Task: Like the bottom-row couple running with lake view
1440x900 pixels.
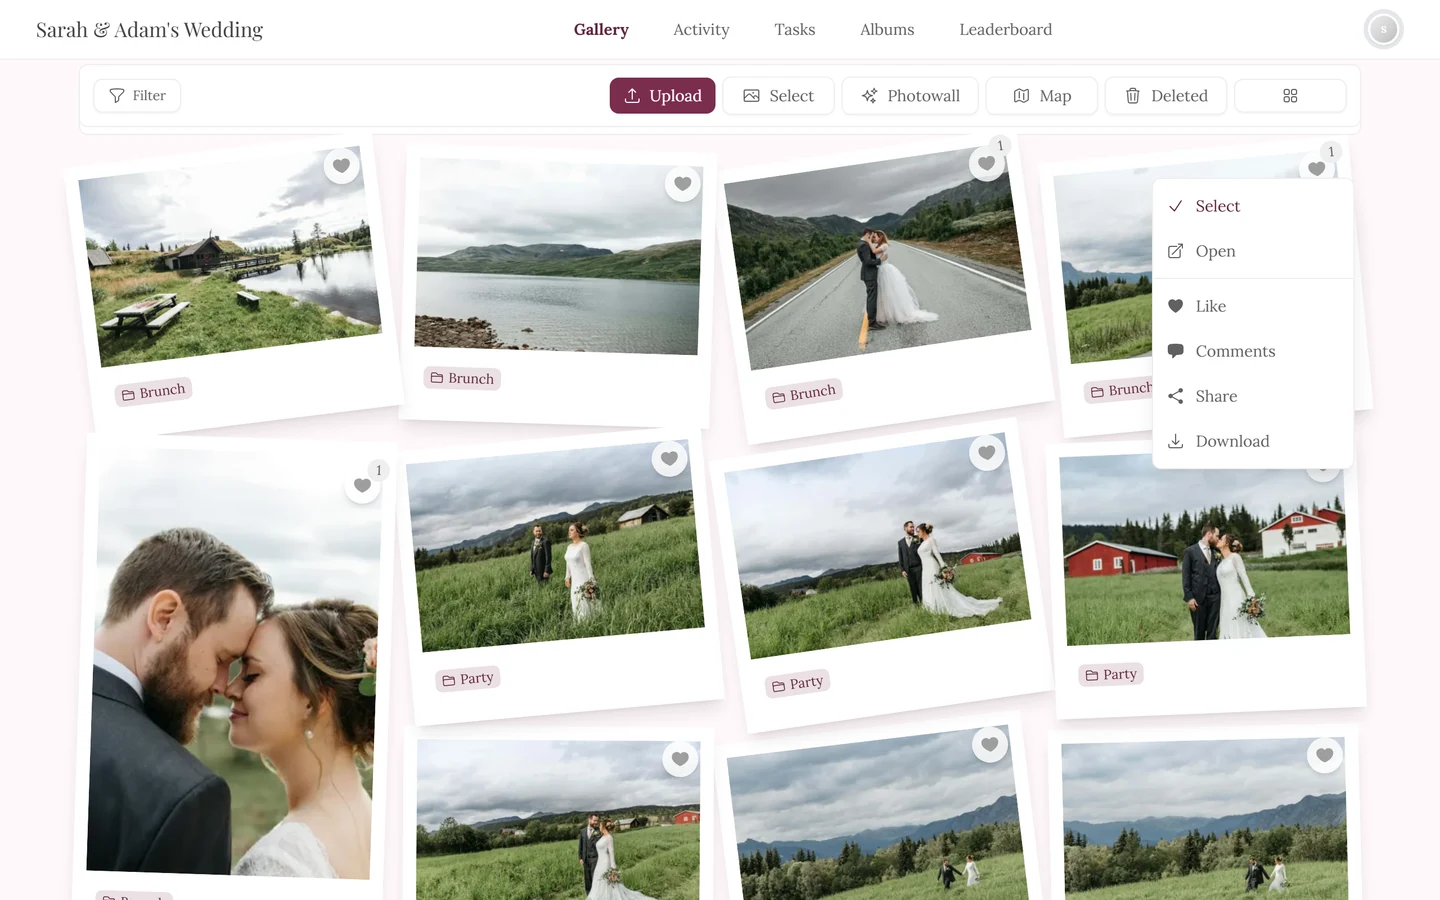Action: 990,744
